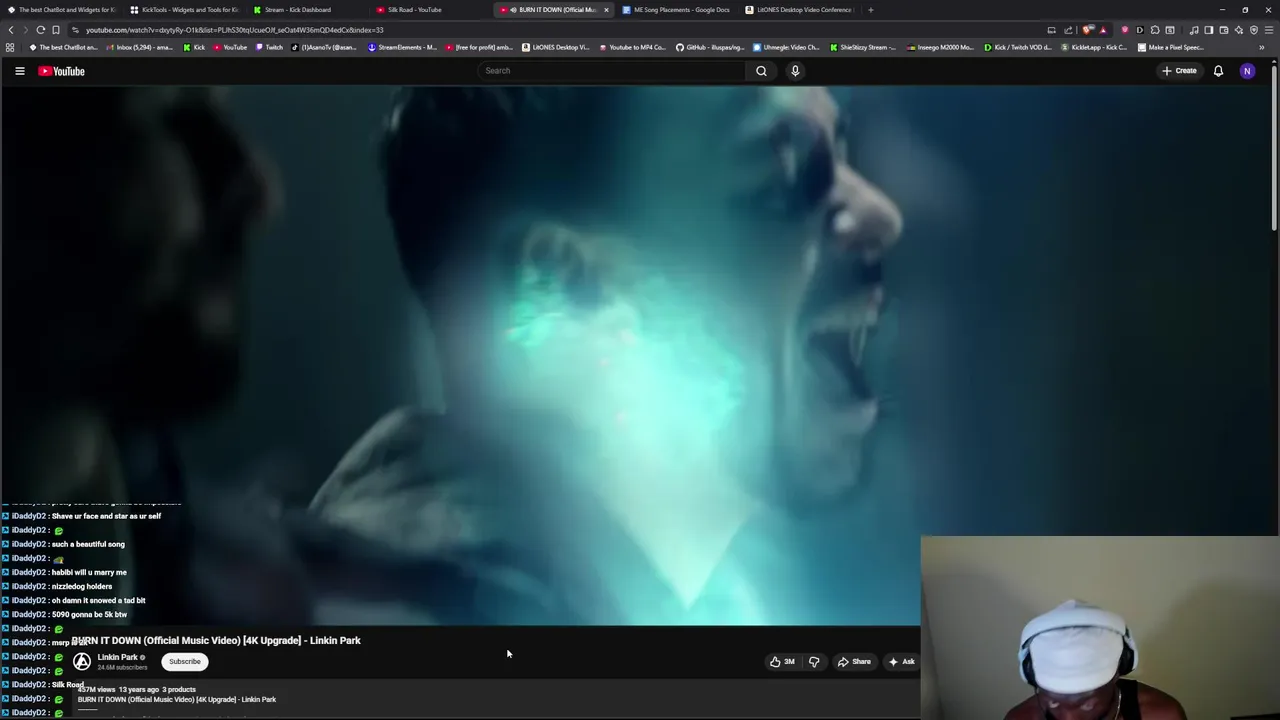Click the video title BURN IT DOWN
This screenshot has width=1280, height=720.
(x=216, y=640)
